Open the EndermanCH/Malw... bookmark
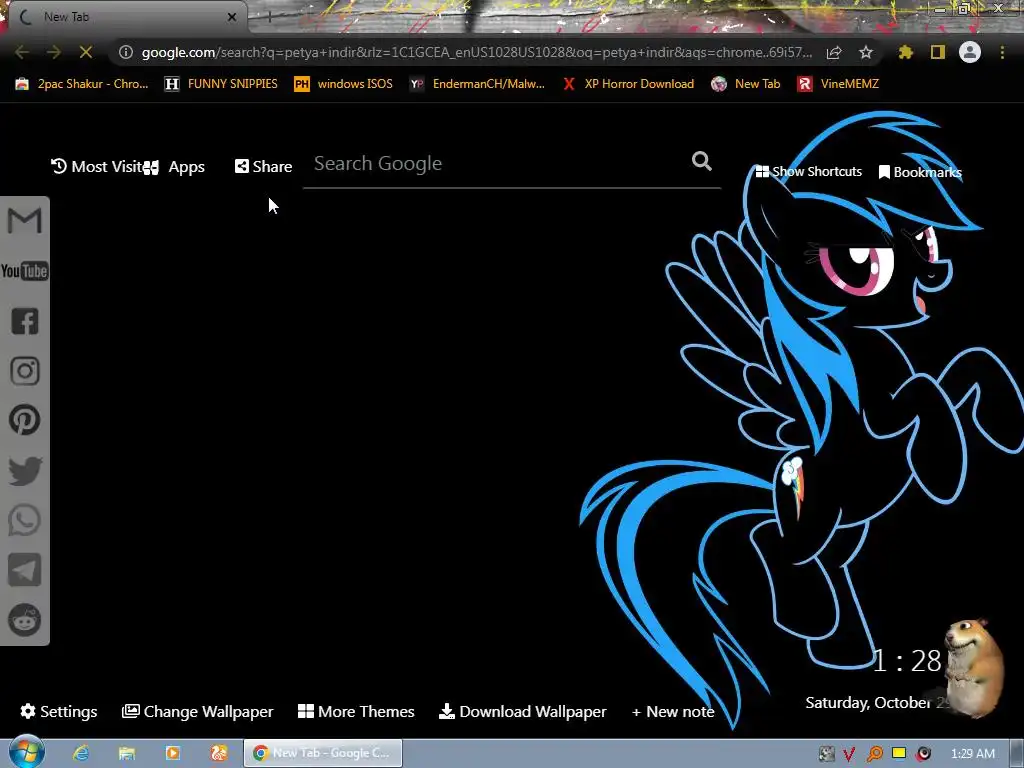The height and width of the screenshot is (768, 1024). coord(477,84)
